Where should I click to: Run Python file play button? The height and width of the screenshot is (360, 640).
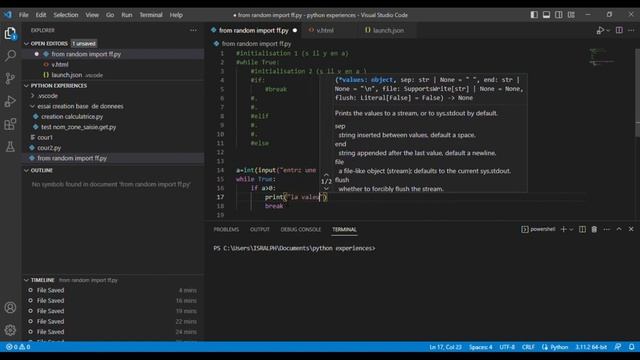pyautogui.click(x=600, y=30)
